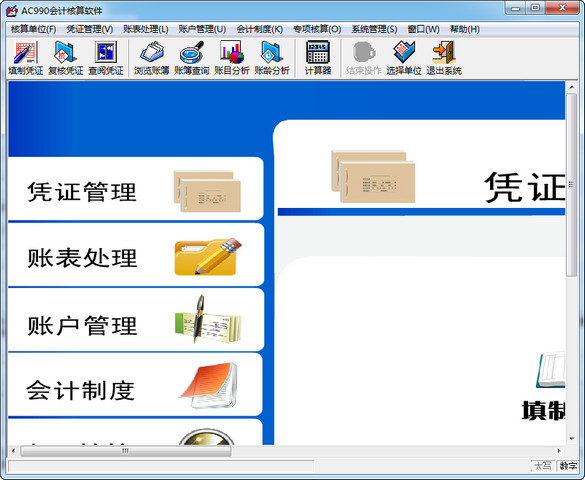Select the 凭证管理 sidebar panel

(x=135, y=189)
